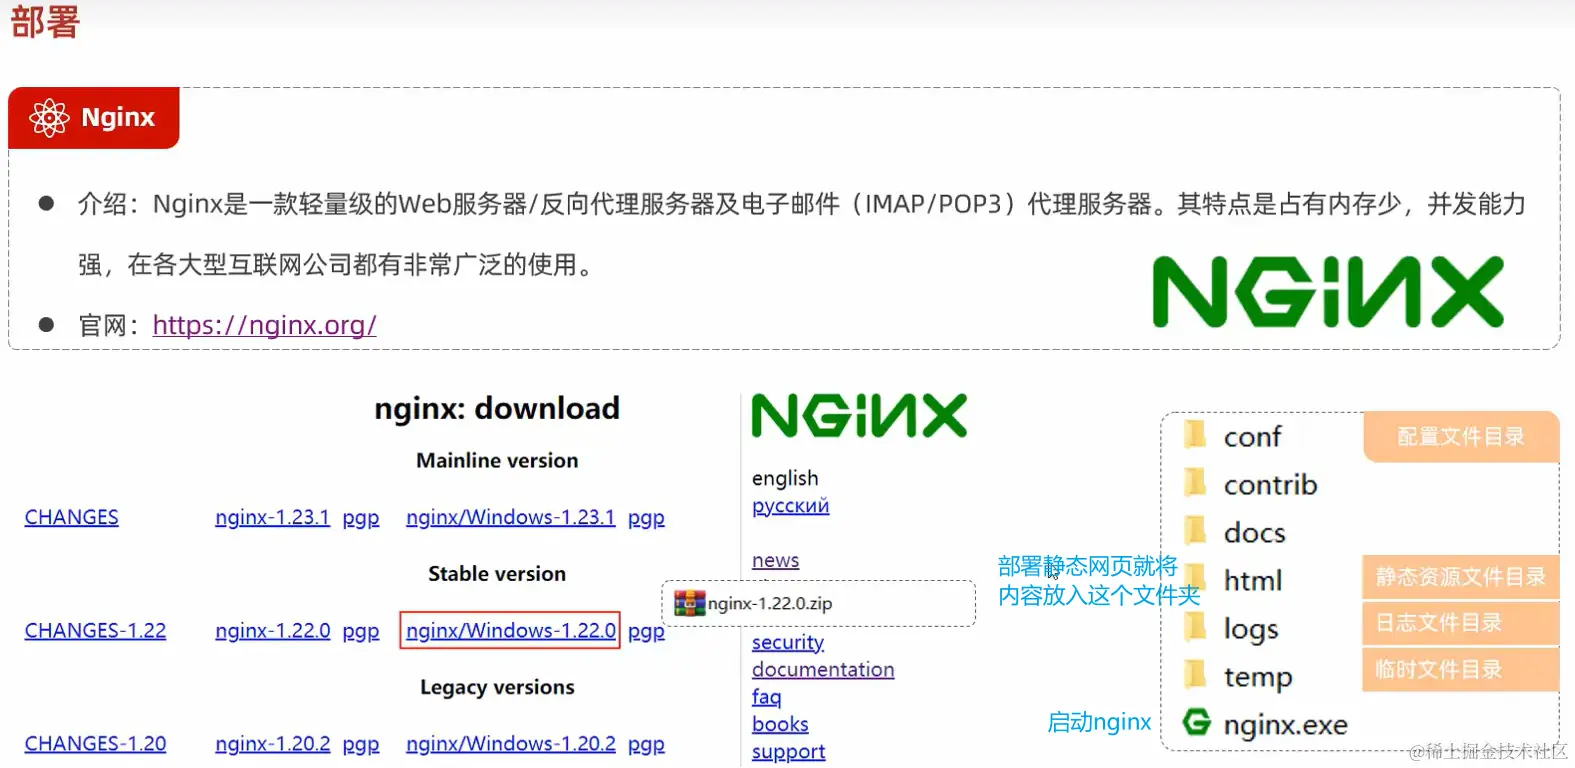Select the contrib folder icon
Image resolution: width=1575 pixels, height=768 pixels.
click(x=1194, y=483)
